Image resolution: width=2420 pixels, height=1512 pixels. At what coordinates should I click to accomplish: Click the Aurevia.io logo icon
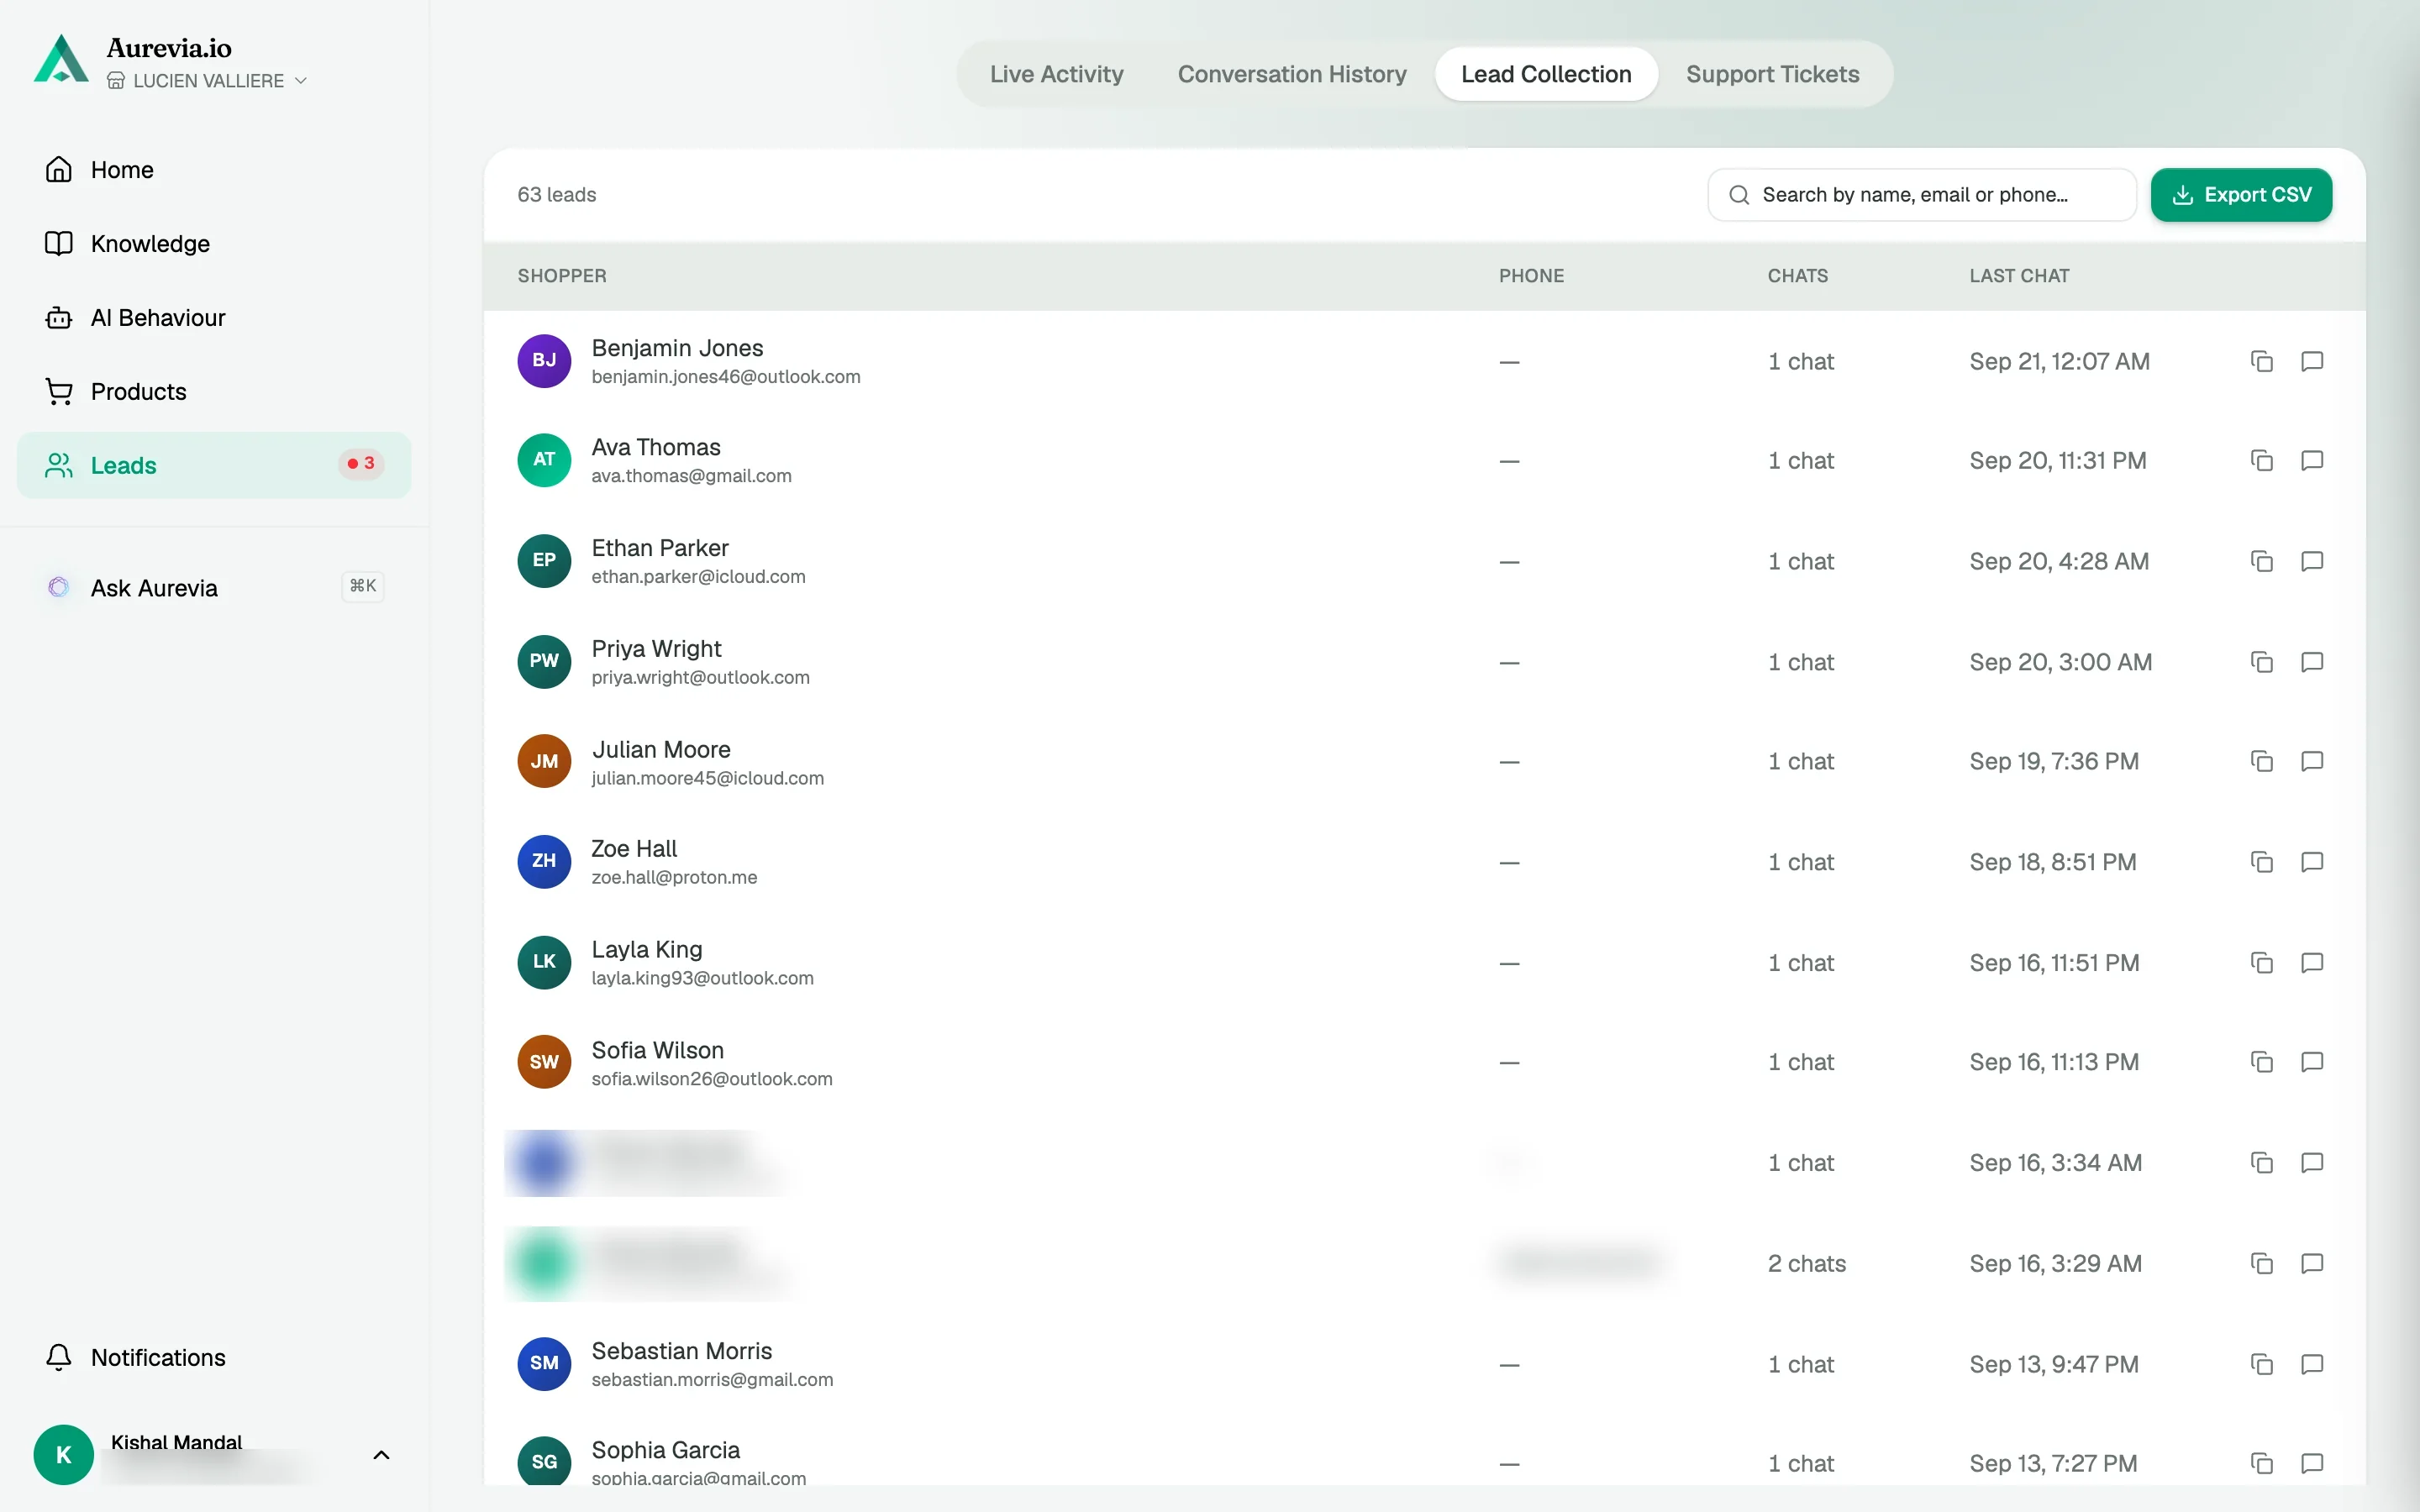tap(61, 59)
